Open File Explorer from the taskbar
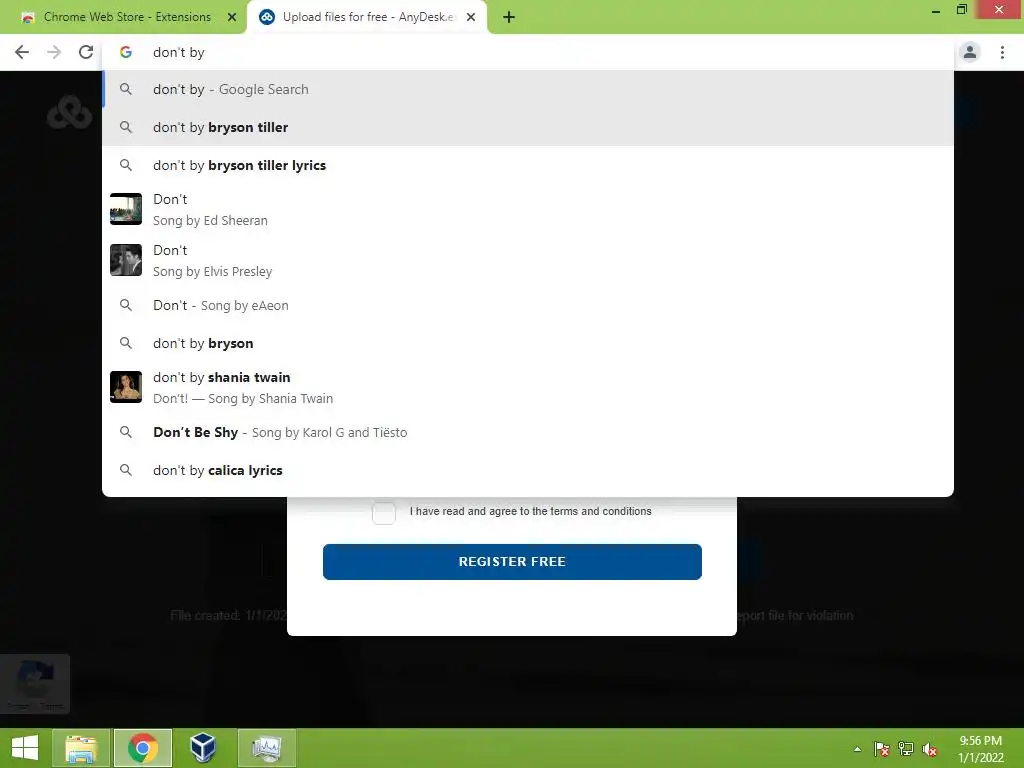Screen dimensions: 1024x768 tap(80, 748)
